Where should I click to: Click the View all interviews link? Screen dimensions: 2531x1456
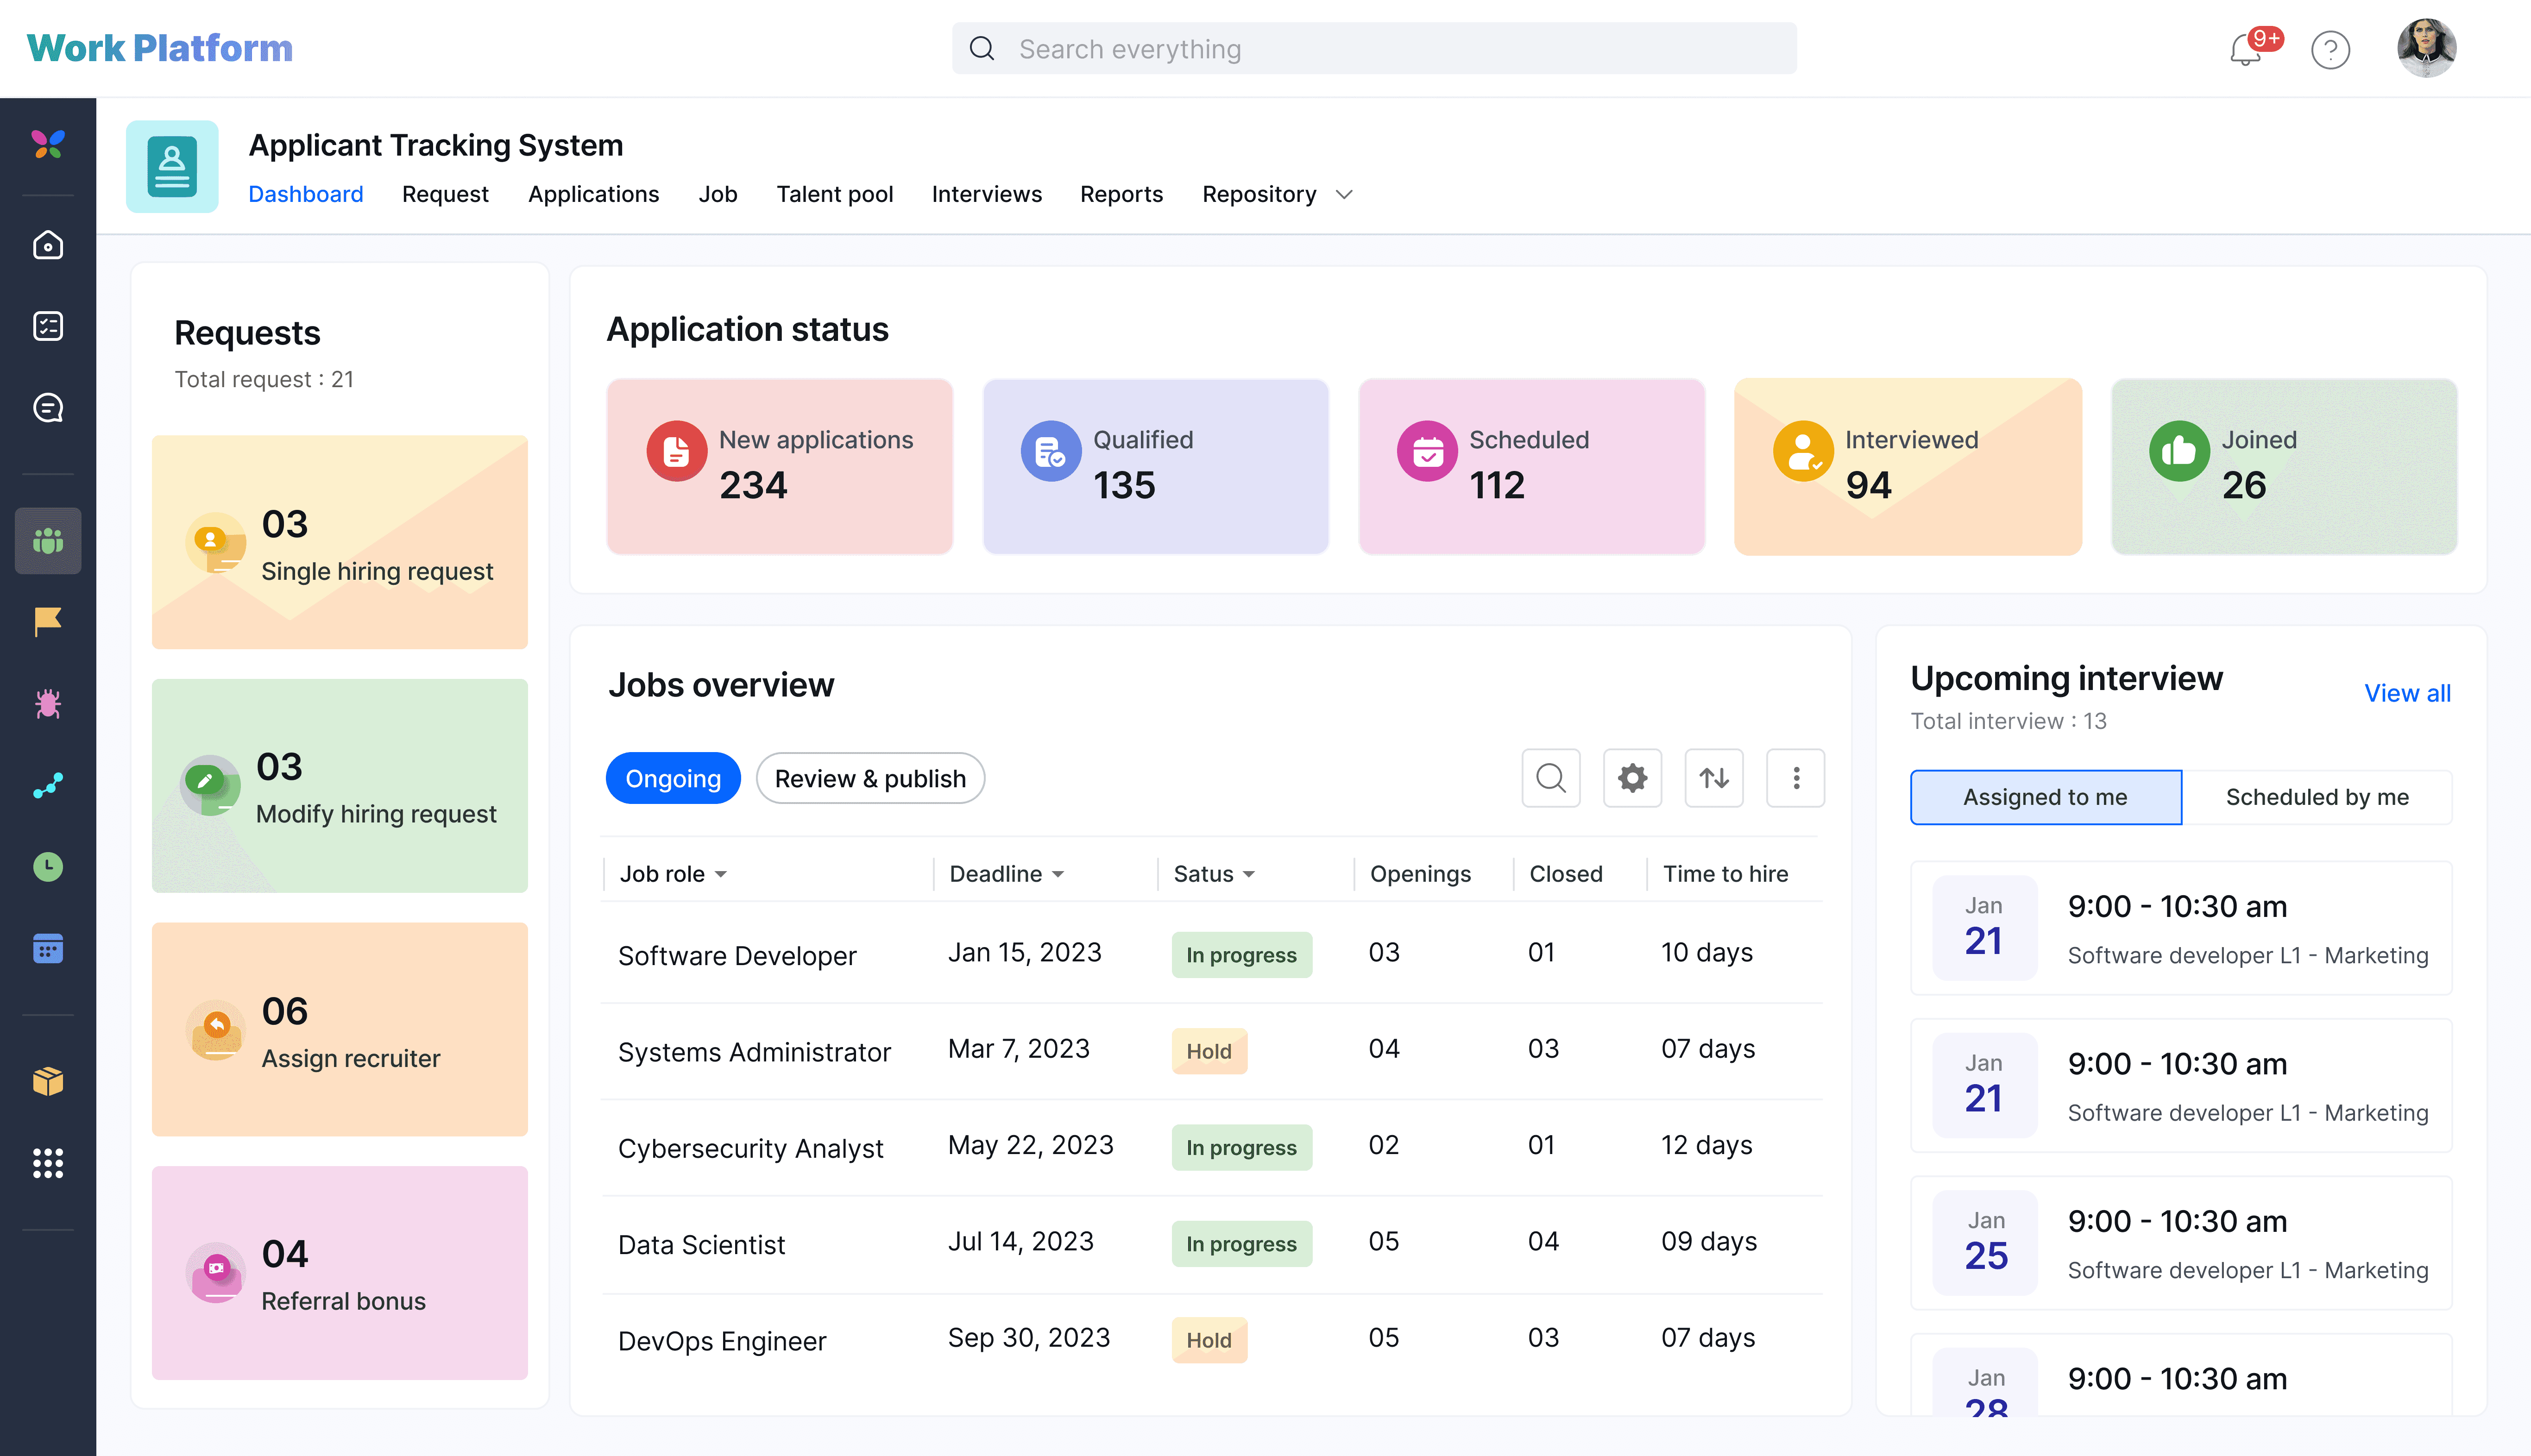pyautogui.click(x=2407, y=692)
